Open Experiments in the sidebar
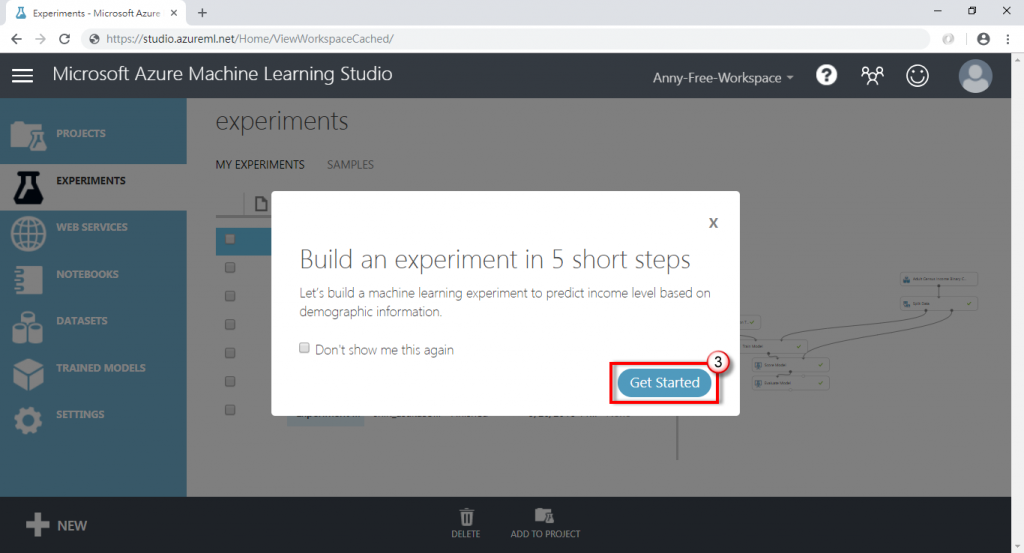This screenshot has width=1024, height=553. click(x=93, y=186)
